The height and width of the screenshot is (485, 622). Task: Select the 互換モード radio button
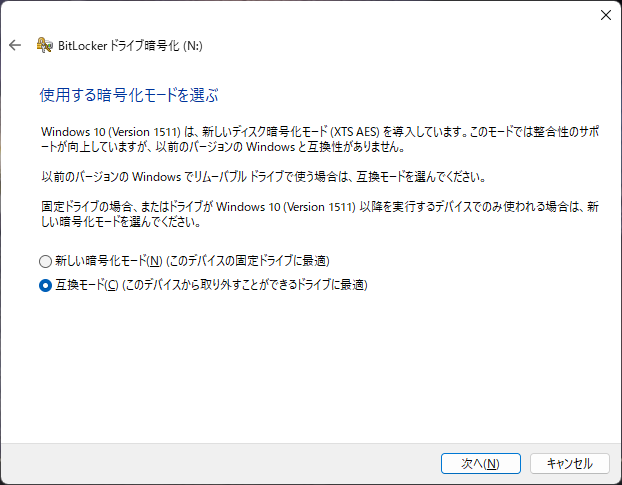click(45, 285)
